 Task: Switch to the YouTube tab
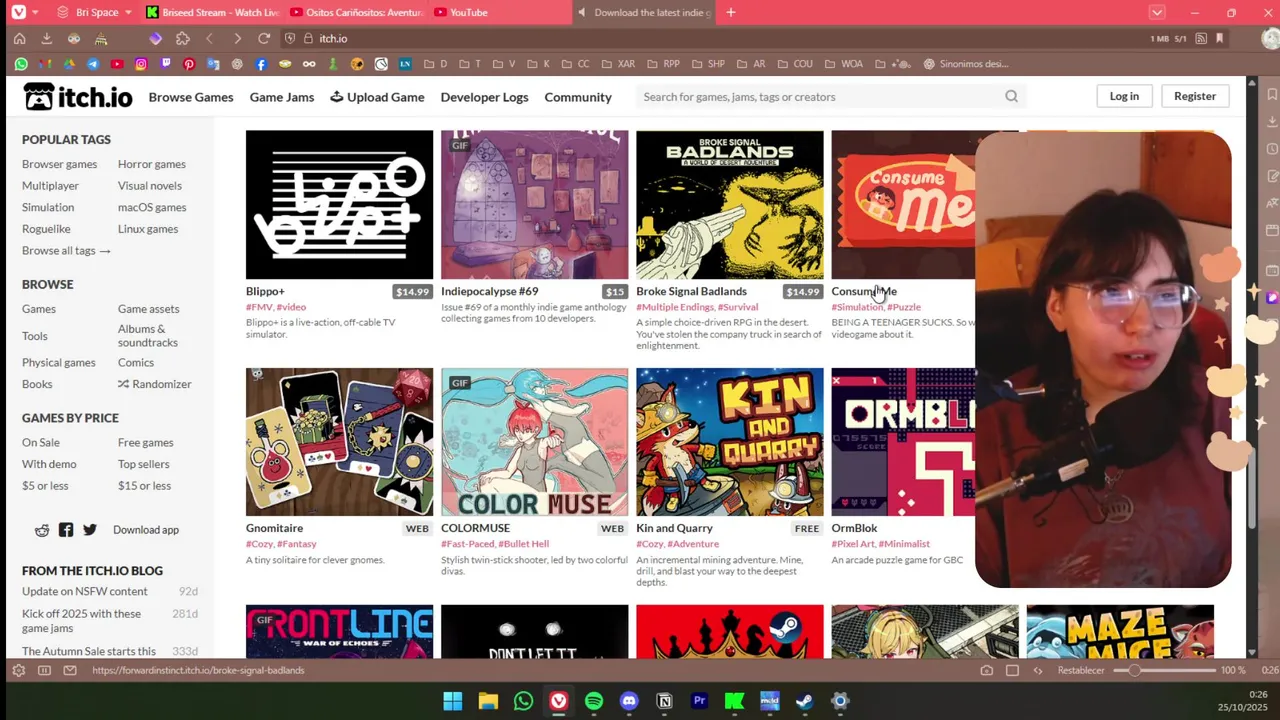(x=500, y=12)
